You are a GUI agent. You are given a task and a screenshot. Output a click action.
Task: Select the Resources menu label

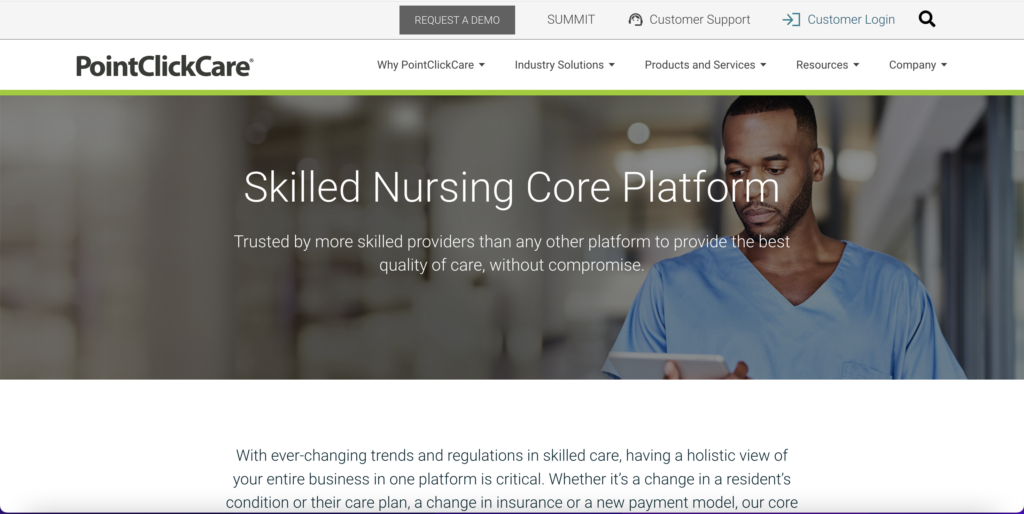(822, 65)
